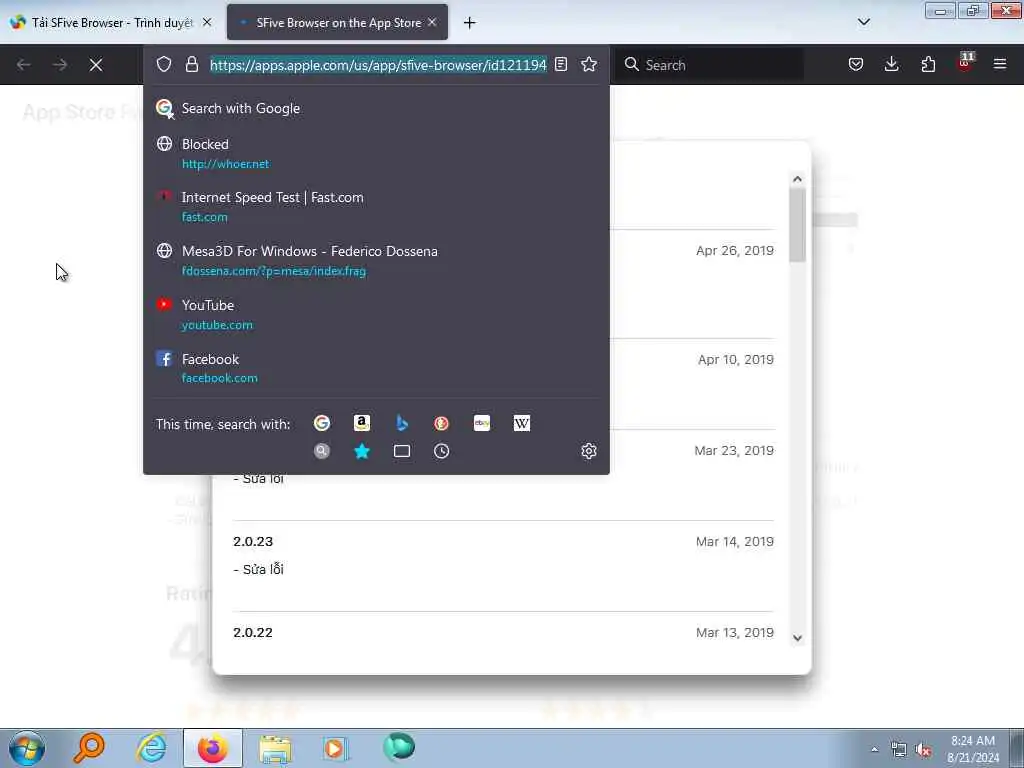The width and height of the screenshot is (1024, 768).
Task: Open the tracking protection shield icon
Action: (x=164, y=64)
